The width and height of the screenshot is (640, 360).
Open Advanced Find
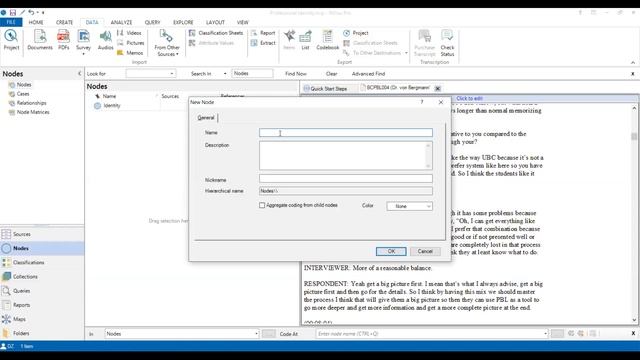[x=368, y=74]
